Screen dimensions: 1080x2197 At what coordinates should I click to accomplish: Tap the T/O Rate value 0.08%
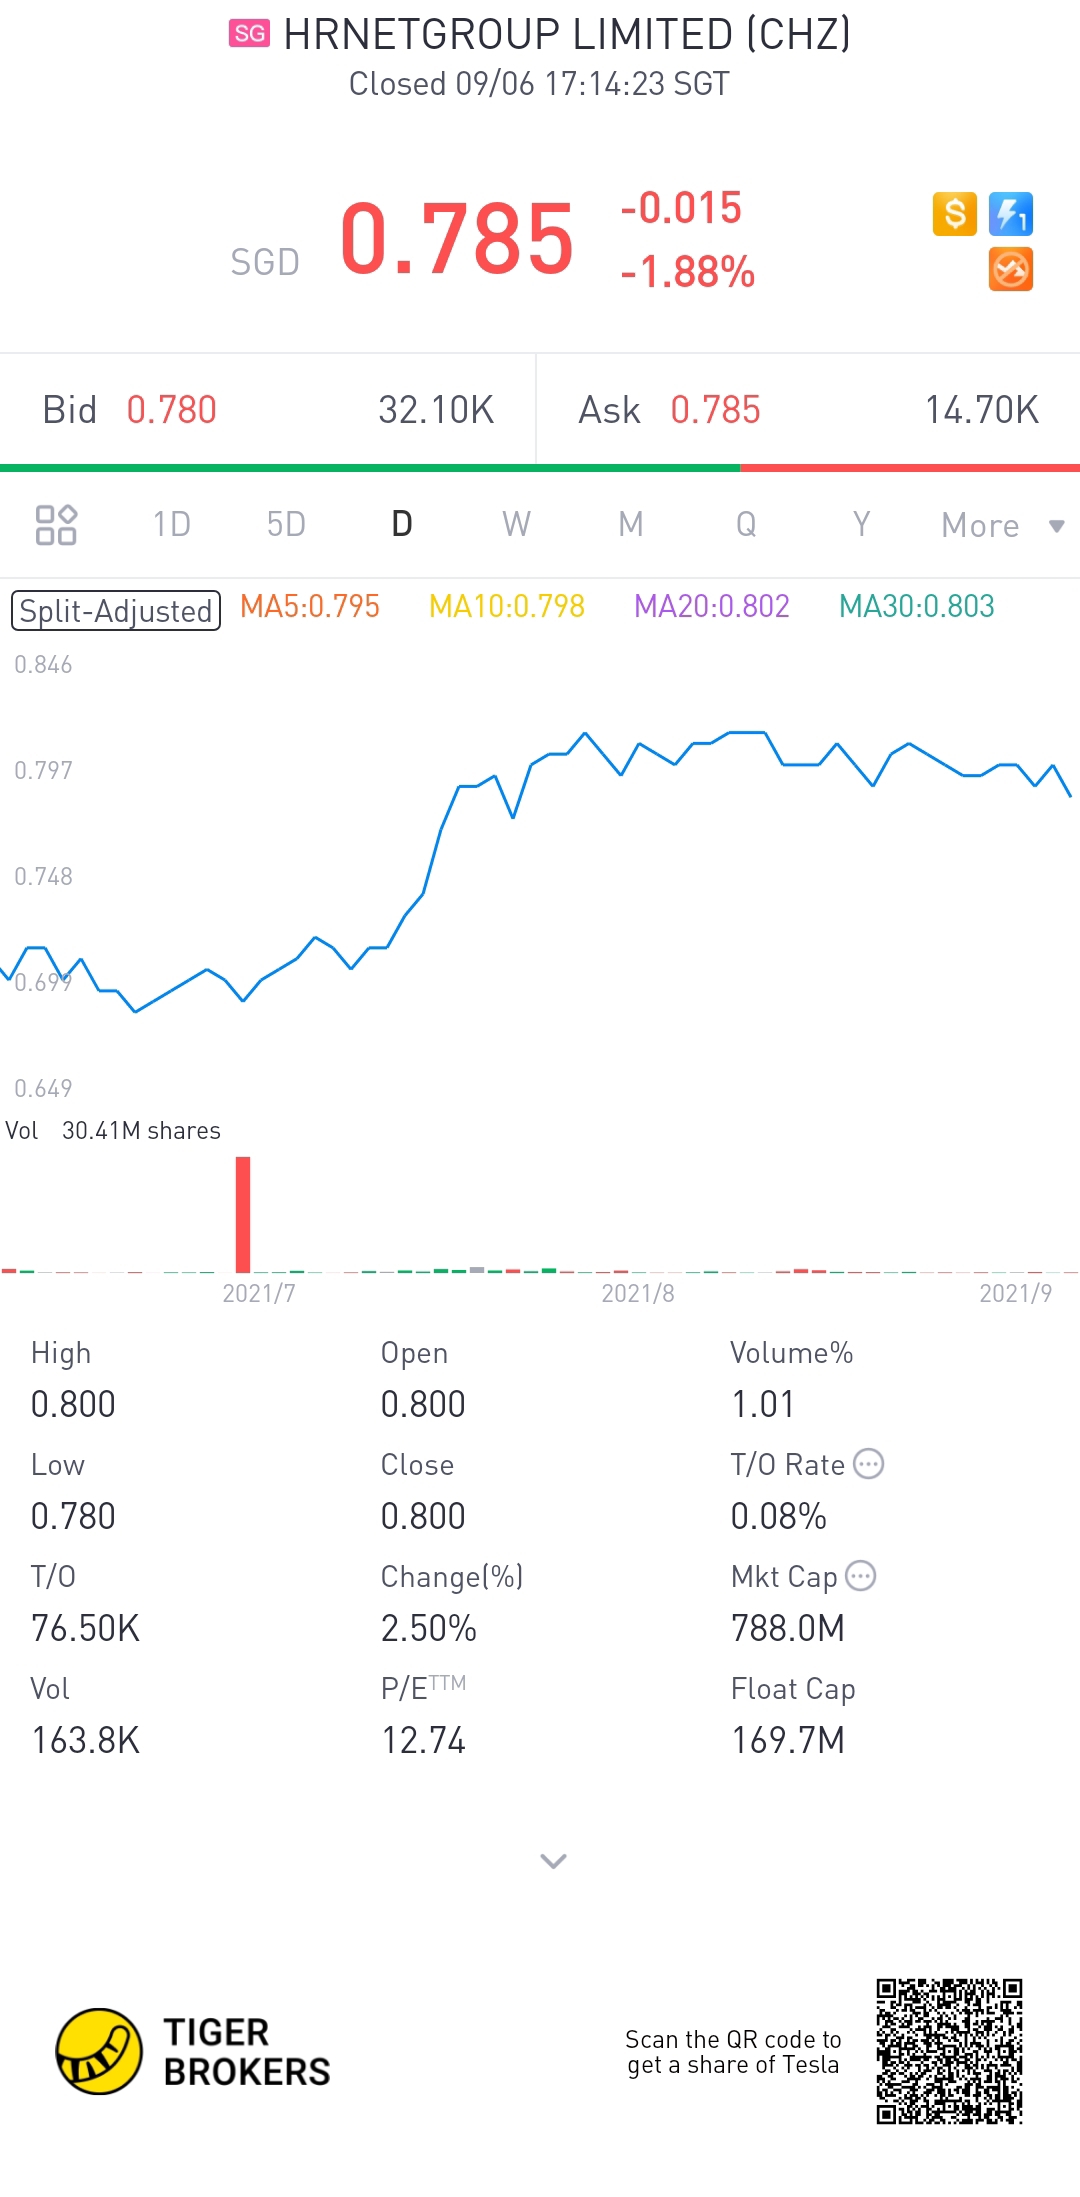779,1517
